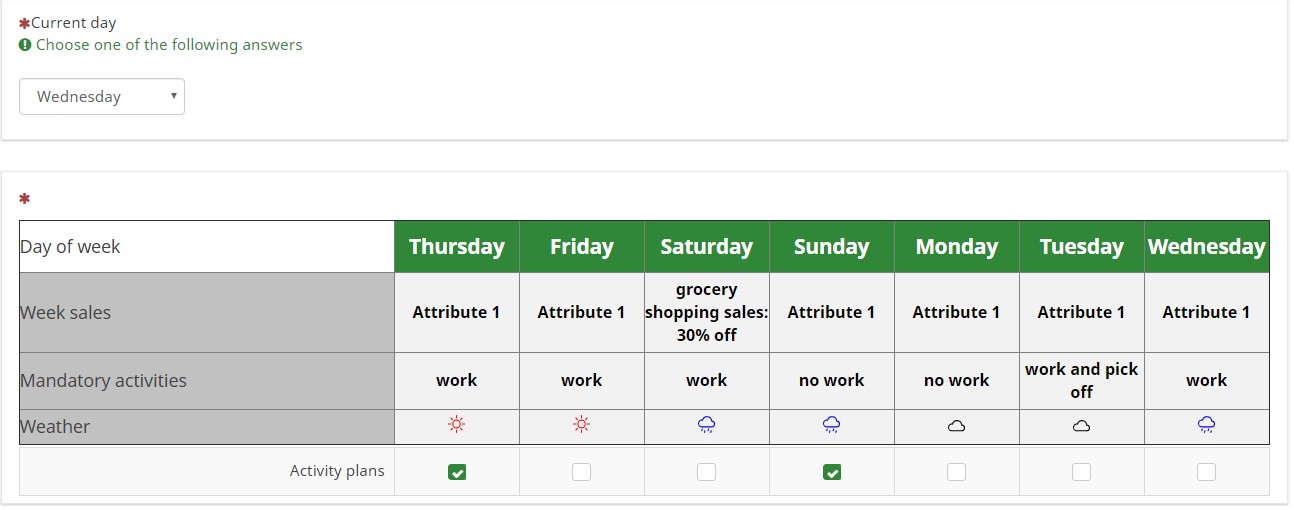Click the rain weather icon for Sunday
Viewport: 1294px width, 510px height.
pos(832,425)
